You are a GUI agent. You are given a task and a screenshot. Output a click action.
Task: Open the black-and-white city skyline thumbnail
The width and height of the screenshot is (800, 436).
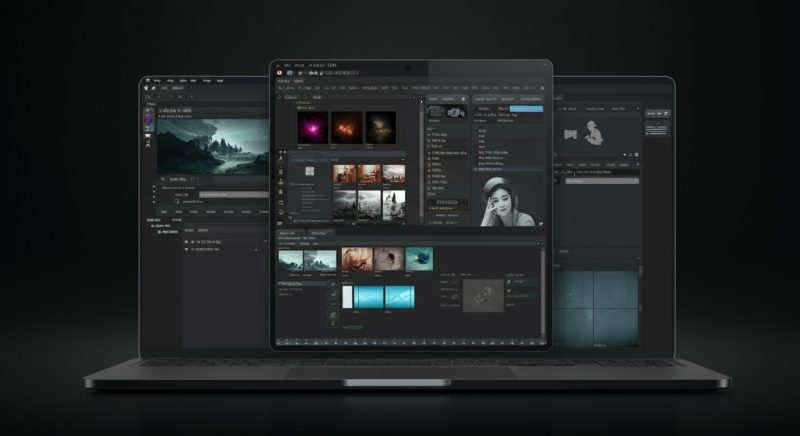coord(369,205)
